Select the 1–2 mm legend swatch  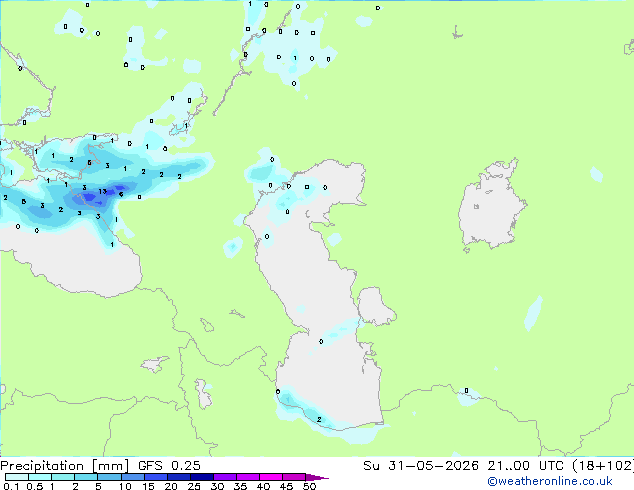[63, 477]
